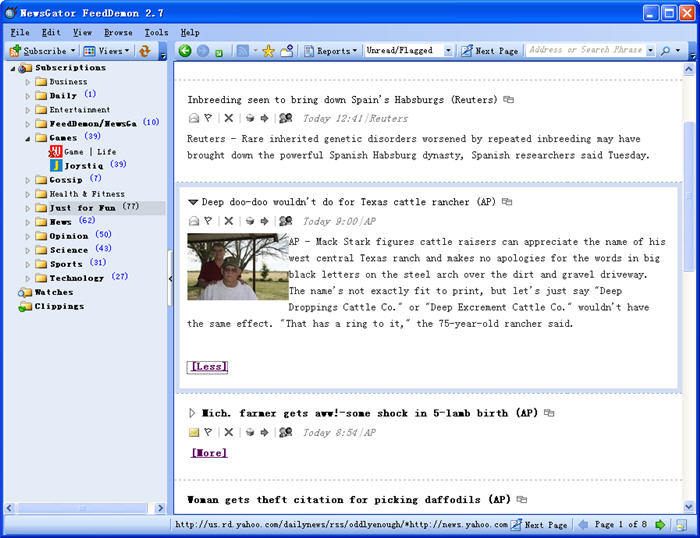Click the [More] link
Screen dimensions: 700x538
click(x=209, y=453)
